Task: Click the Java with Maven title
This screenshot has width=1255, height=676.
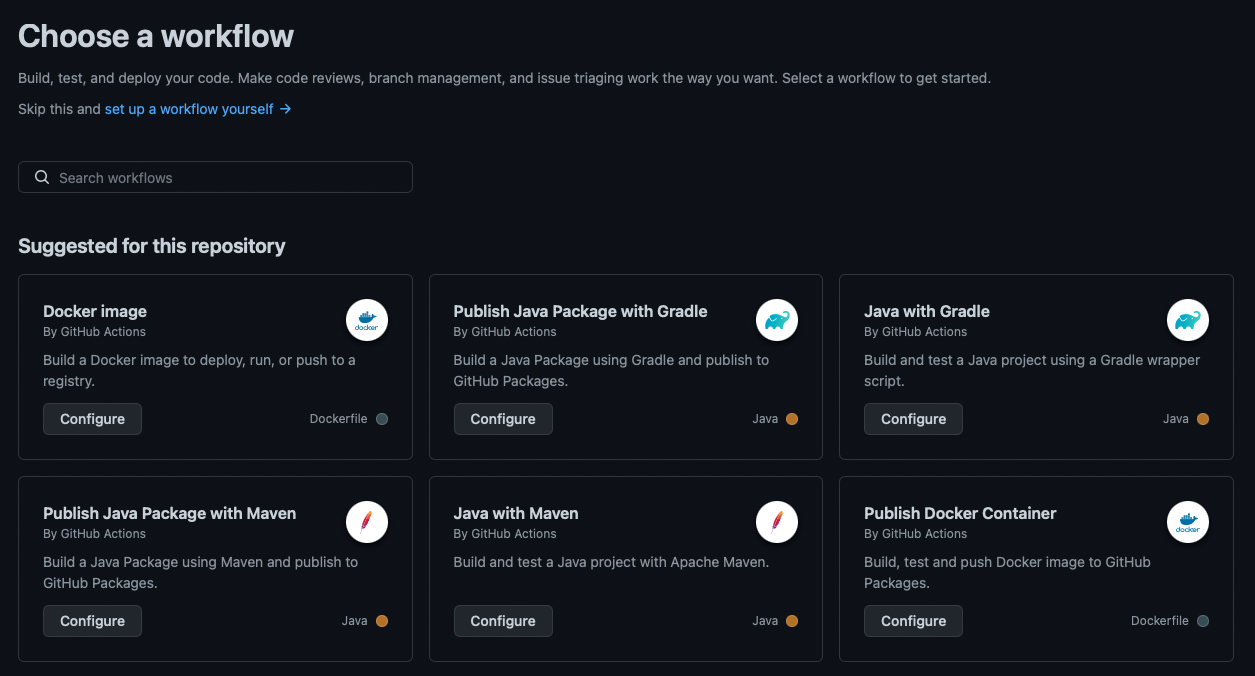Action: click(516, 513)
